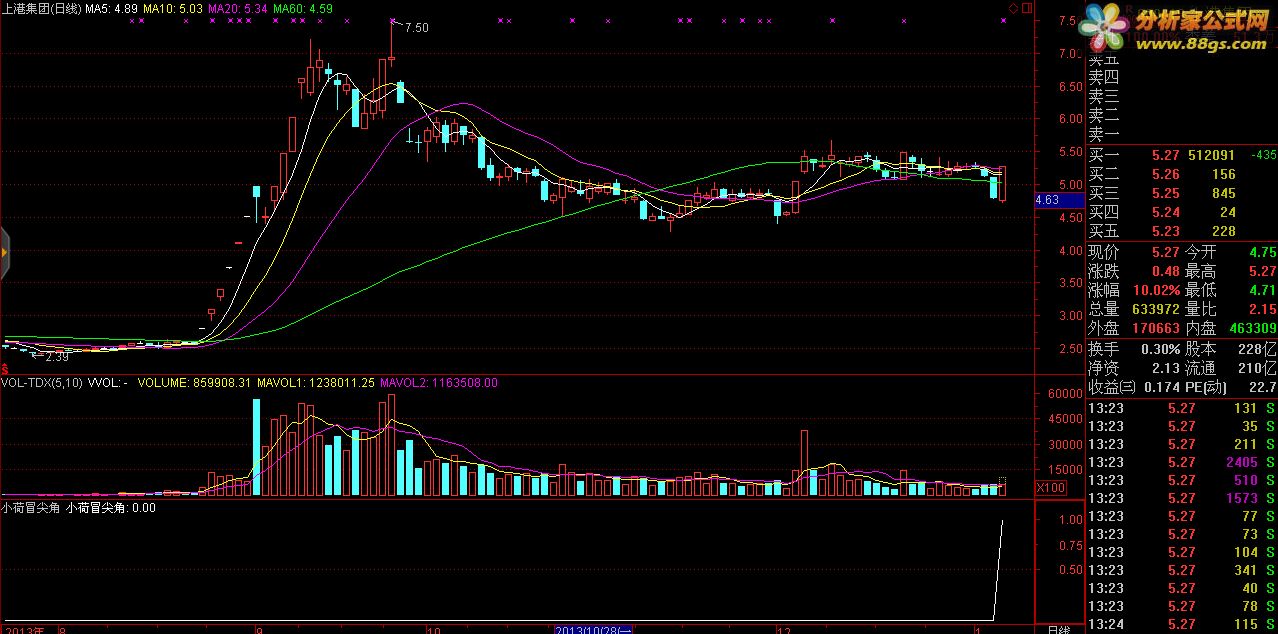Click the 最低 4.71 low value

point(1264,290)
